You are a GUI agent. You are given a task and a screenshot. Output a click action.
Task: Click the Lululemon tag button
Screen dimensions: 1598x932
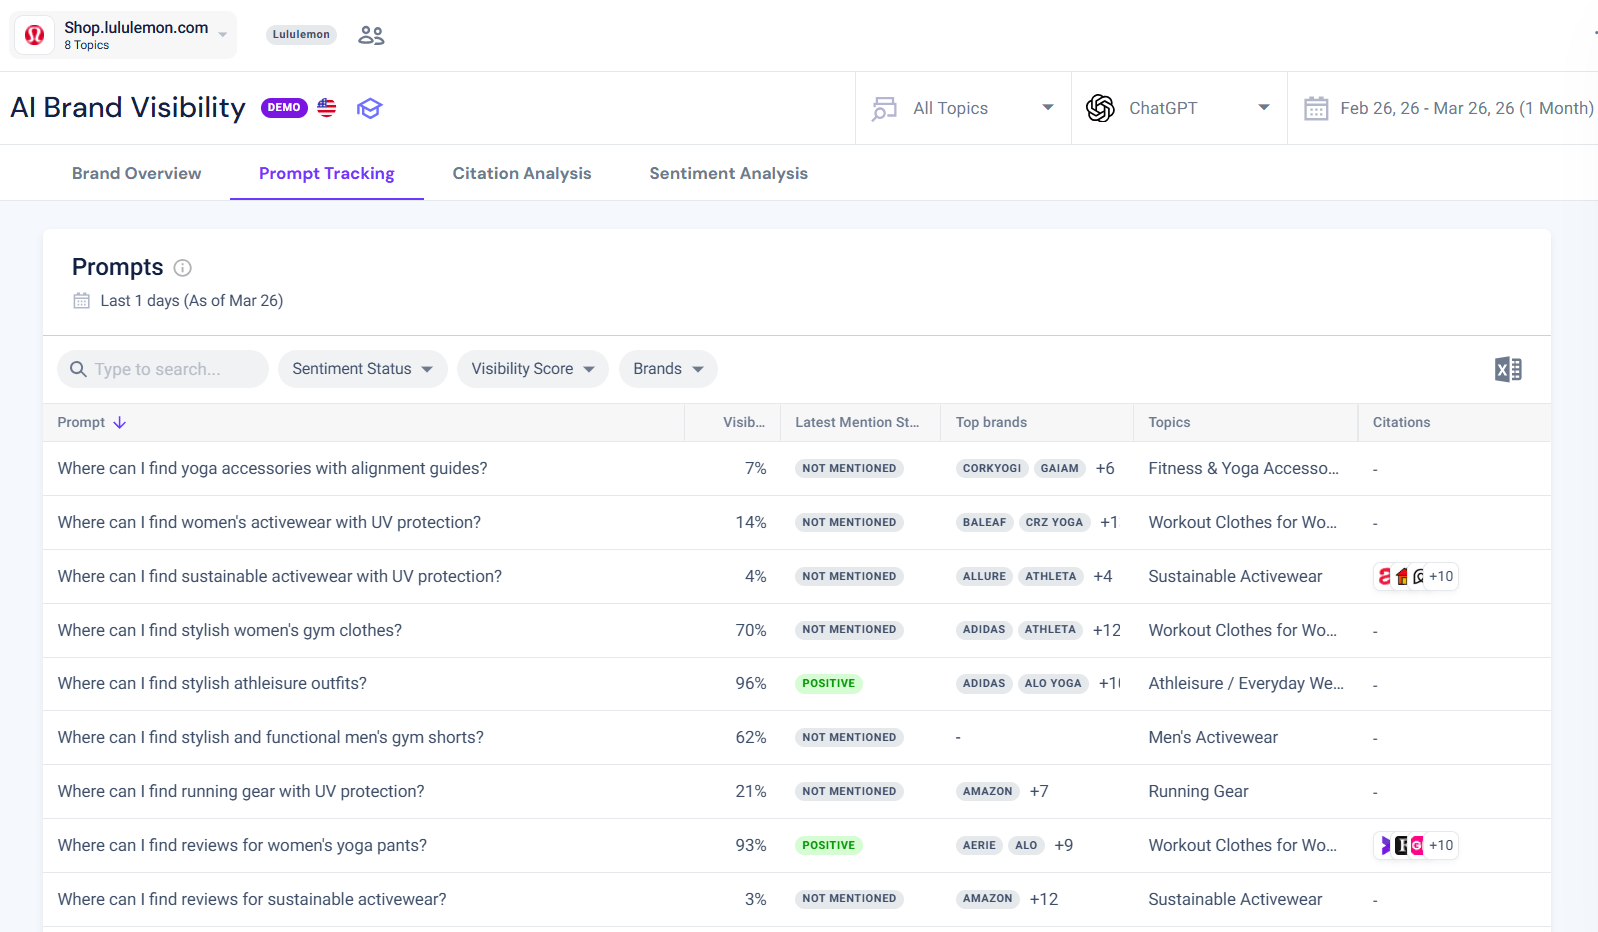301,34
